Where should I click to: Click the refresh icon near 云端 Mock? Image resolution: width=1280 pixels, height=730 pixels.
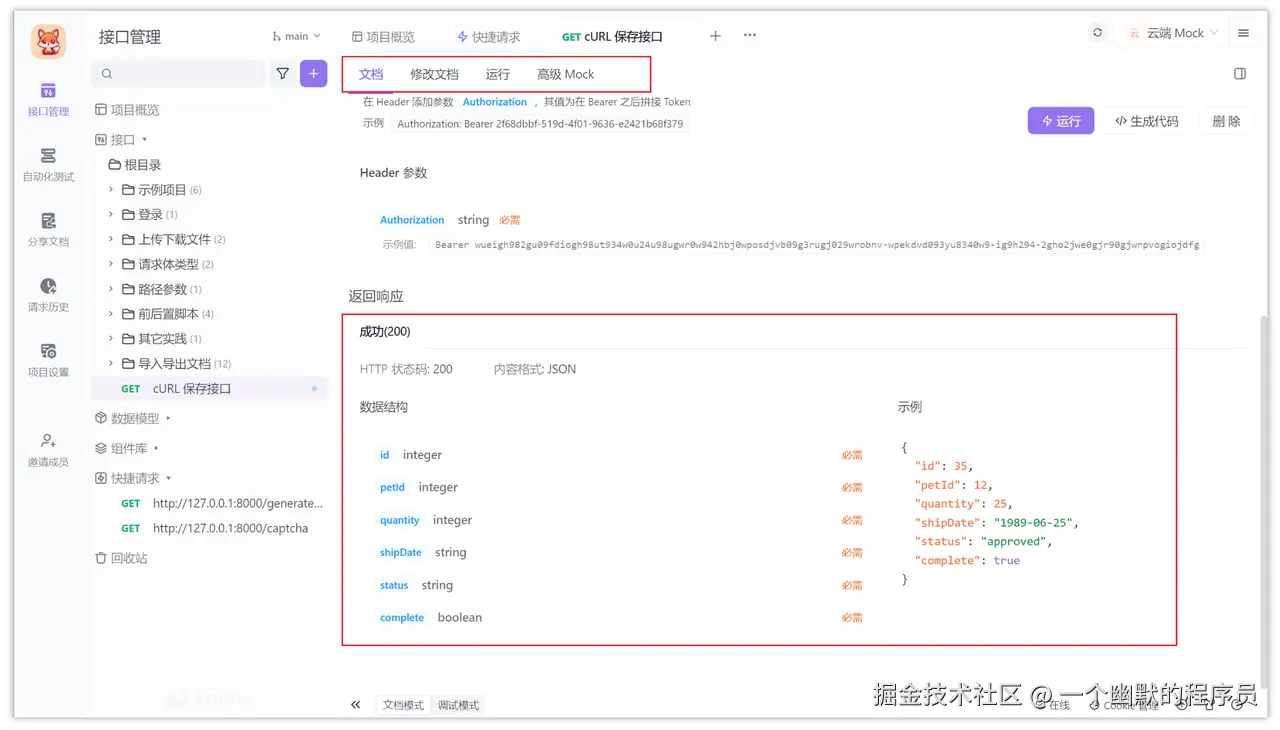1097,33
